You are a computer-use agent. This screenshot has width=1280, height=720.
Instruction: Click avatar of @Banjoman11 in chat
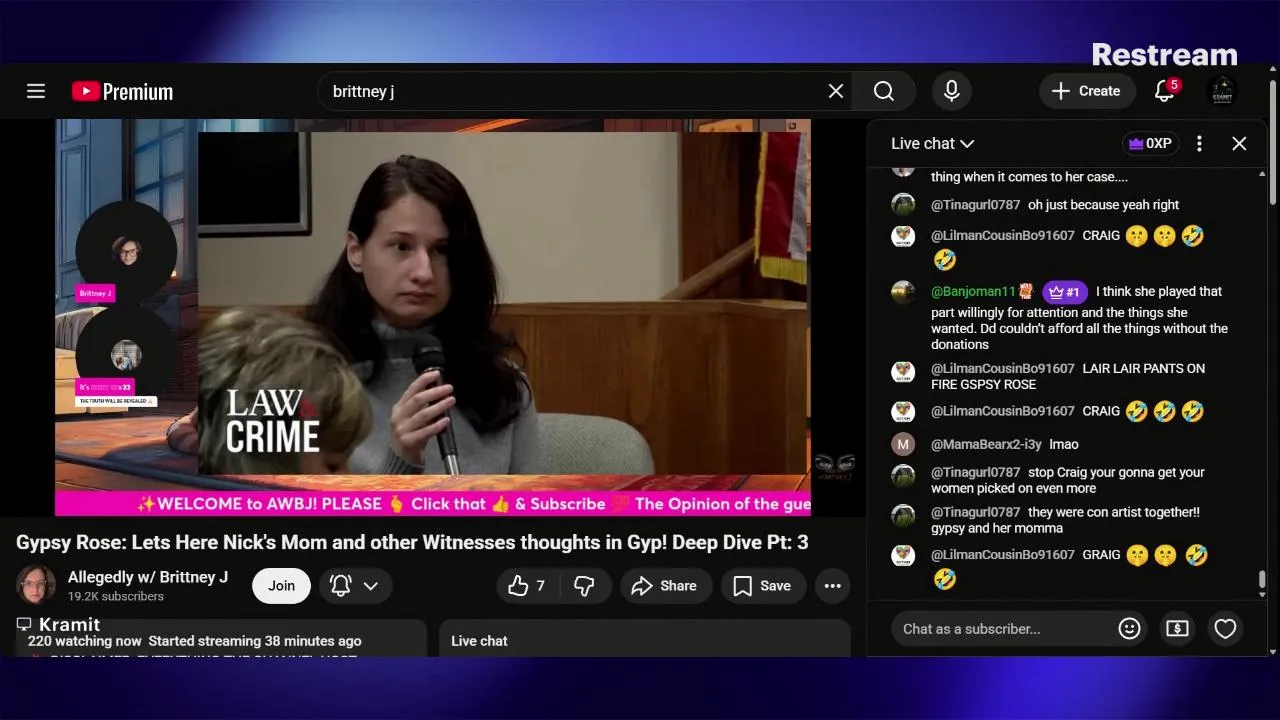tap(903, 292)
